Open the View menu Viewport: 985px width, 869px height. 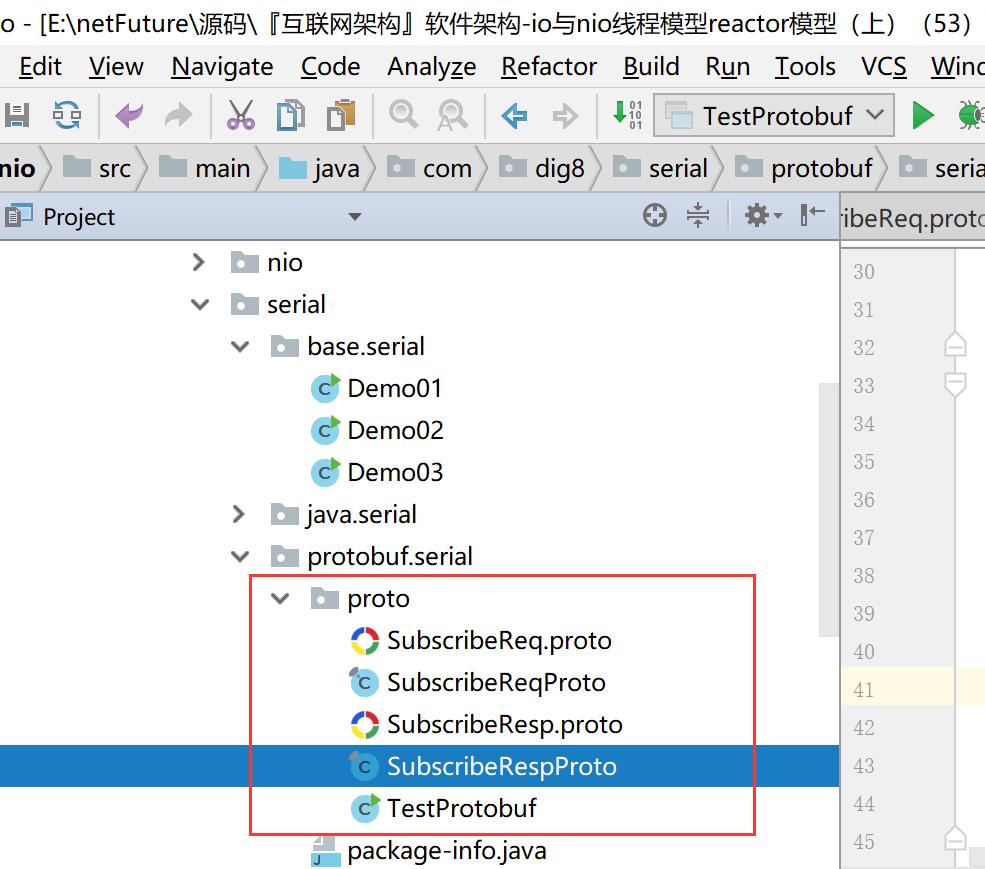point(116,67)
